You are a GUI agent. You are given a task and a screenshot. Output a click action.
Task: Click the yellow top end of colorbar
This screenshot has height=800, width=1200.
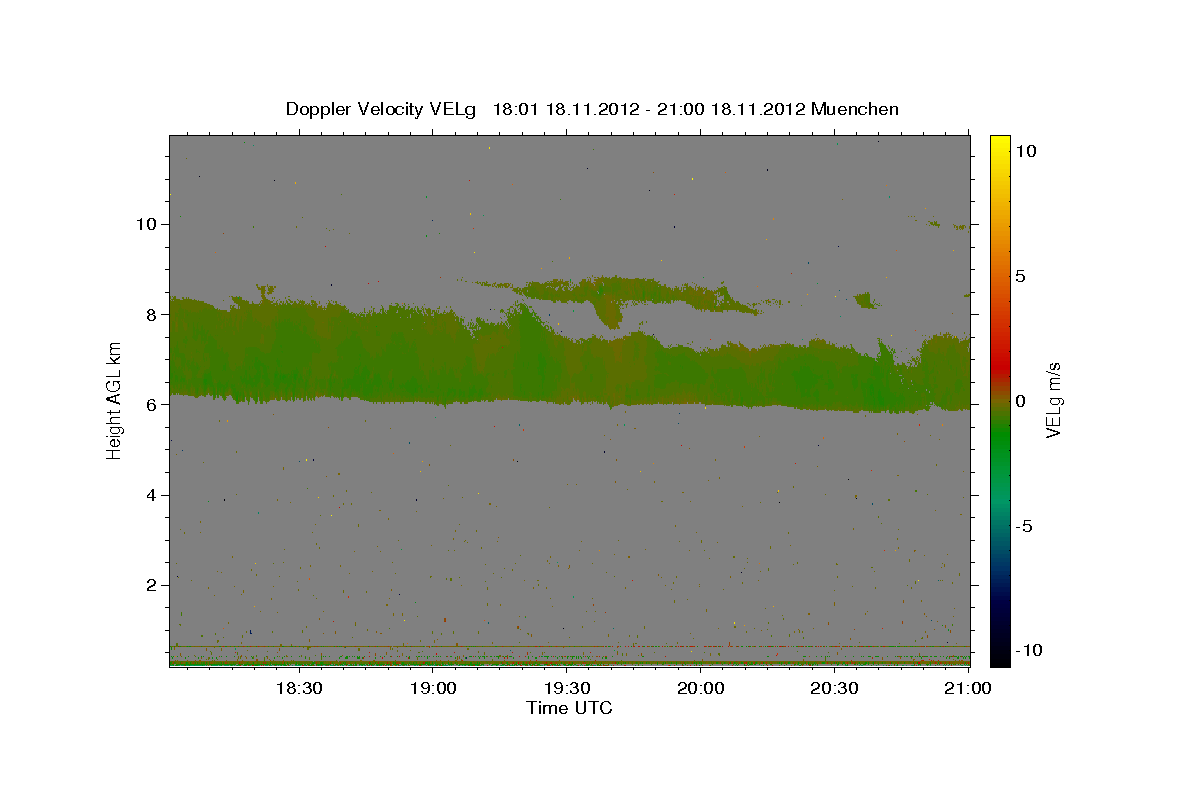coord(1000,142)
